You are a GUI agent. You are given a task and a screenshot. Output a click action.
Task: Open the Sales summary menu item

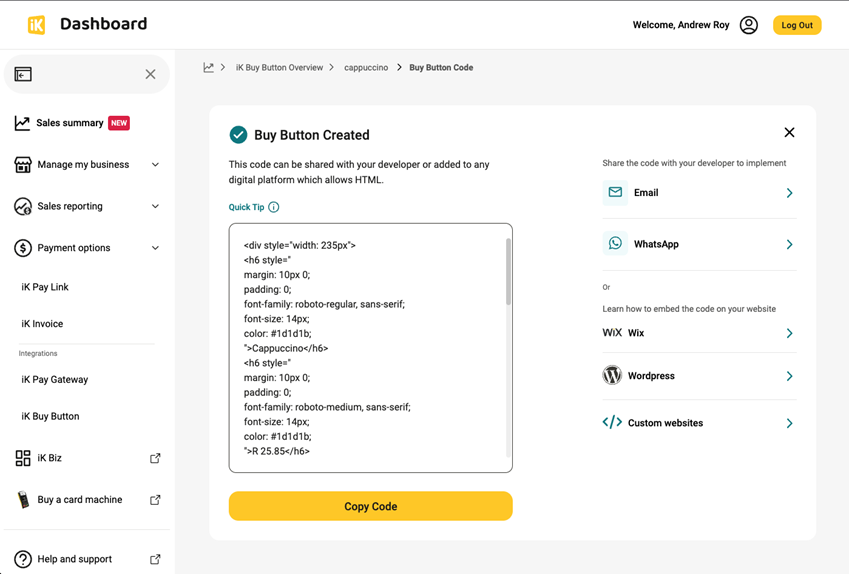(x=70, y=123)
